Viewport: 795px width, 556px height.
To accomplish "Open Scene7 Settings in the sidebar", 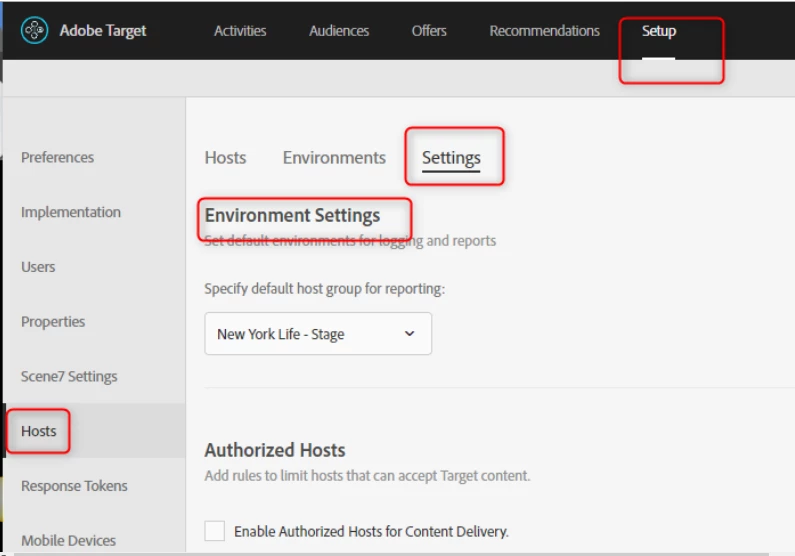I will click(x=69, y=377).
